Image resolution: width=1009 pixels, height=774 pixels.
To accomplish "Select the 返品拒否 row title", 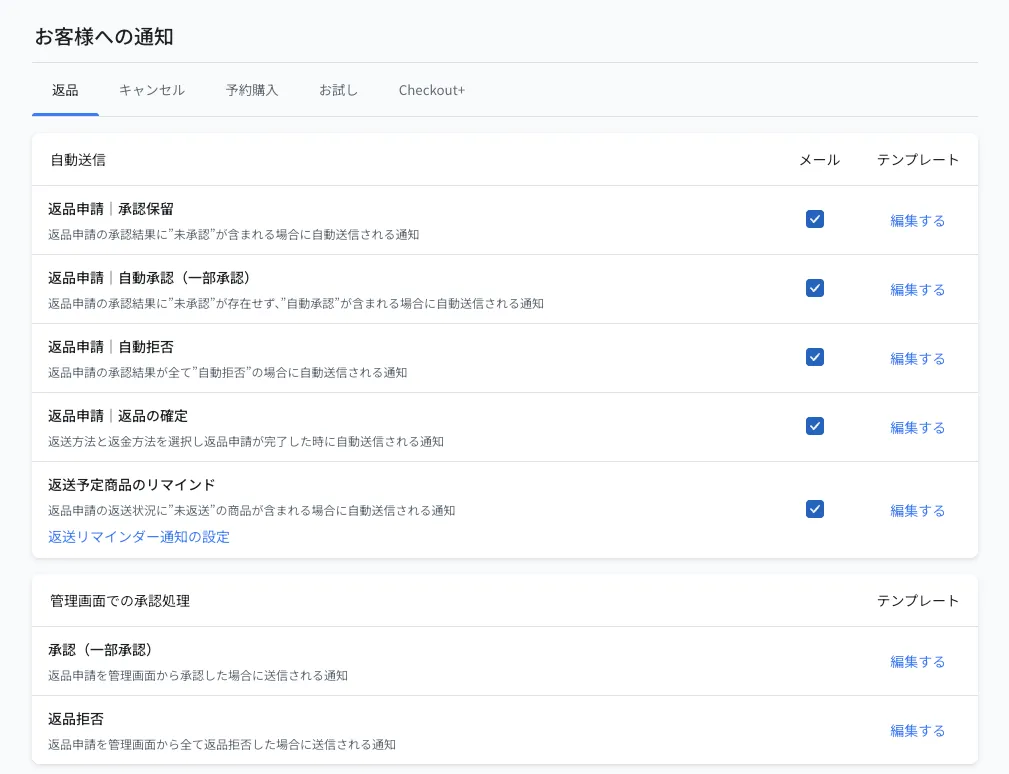I will (76, 719).
